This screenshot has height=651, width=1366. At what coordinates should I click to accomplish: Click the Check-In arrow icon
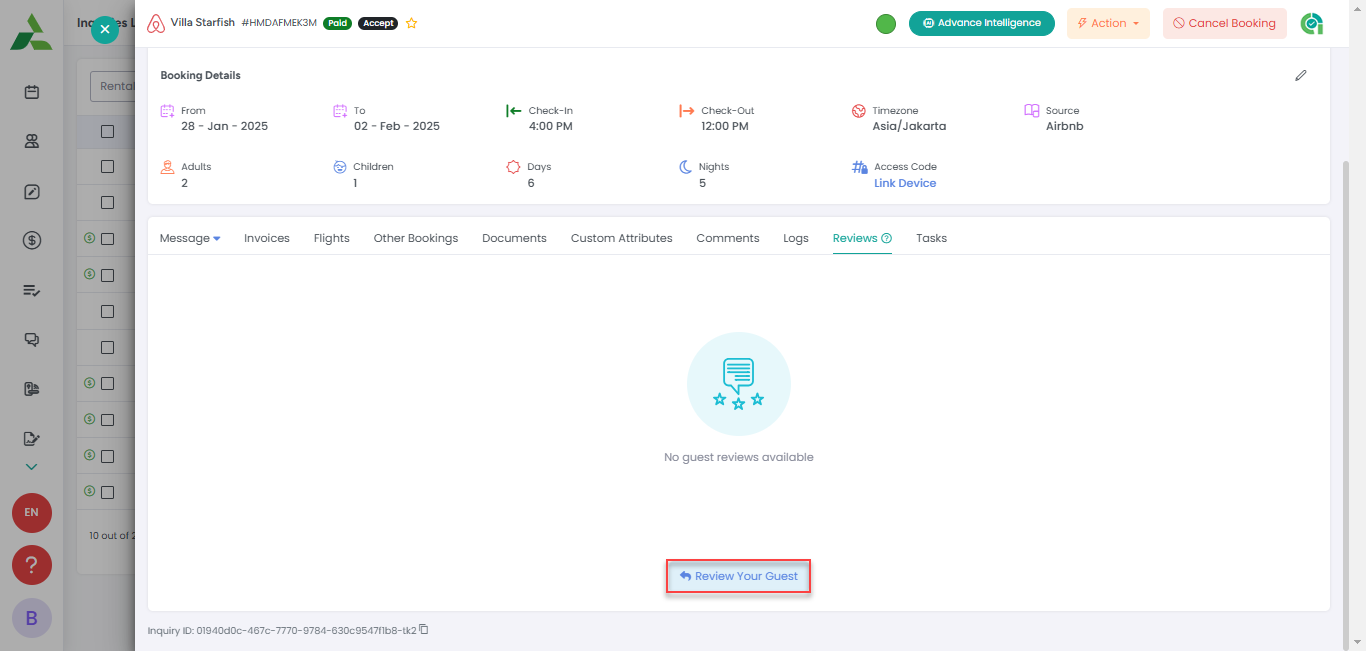(514, 111)
